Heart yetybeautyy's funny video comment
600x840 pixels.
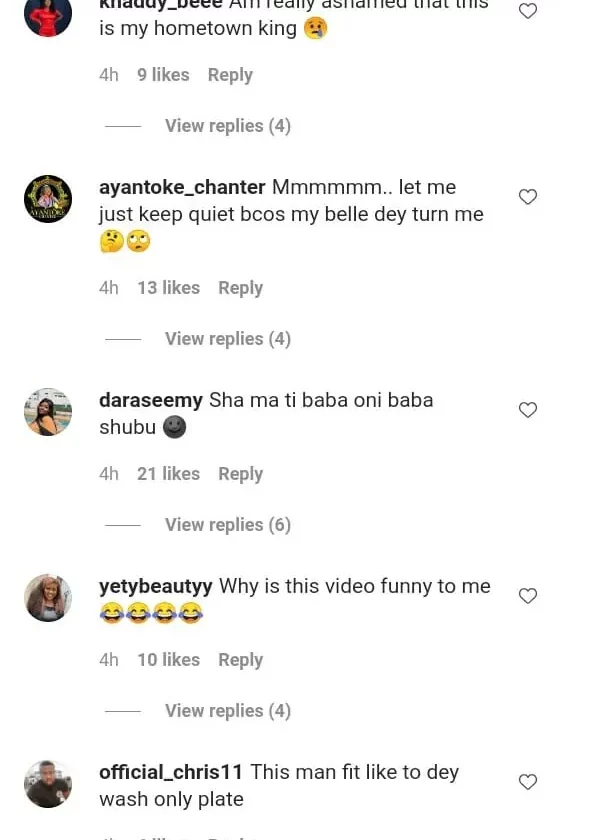(528, 596)
